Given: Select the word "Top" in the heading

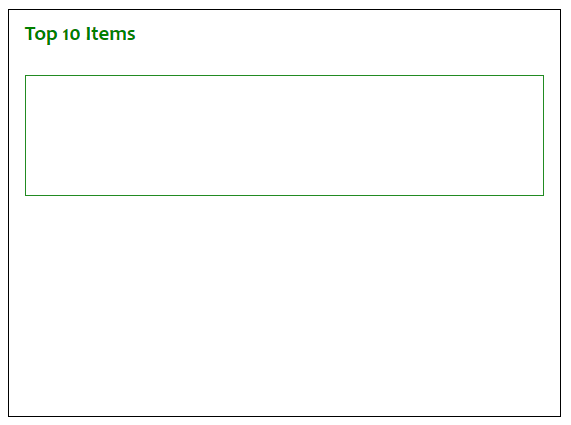Looking at the screenshot, I should (41, 35).
